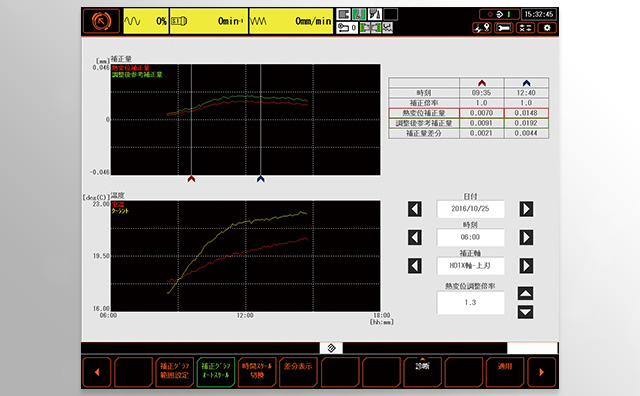640x396 pixels.
Task: Page function keys right with orange arrow
Action: click(x=541, y=372)
